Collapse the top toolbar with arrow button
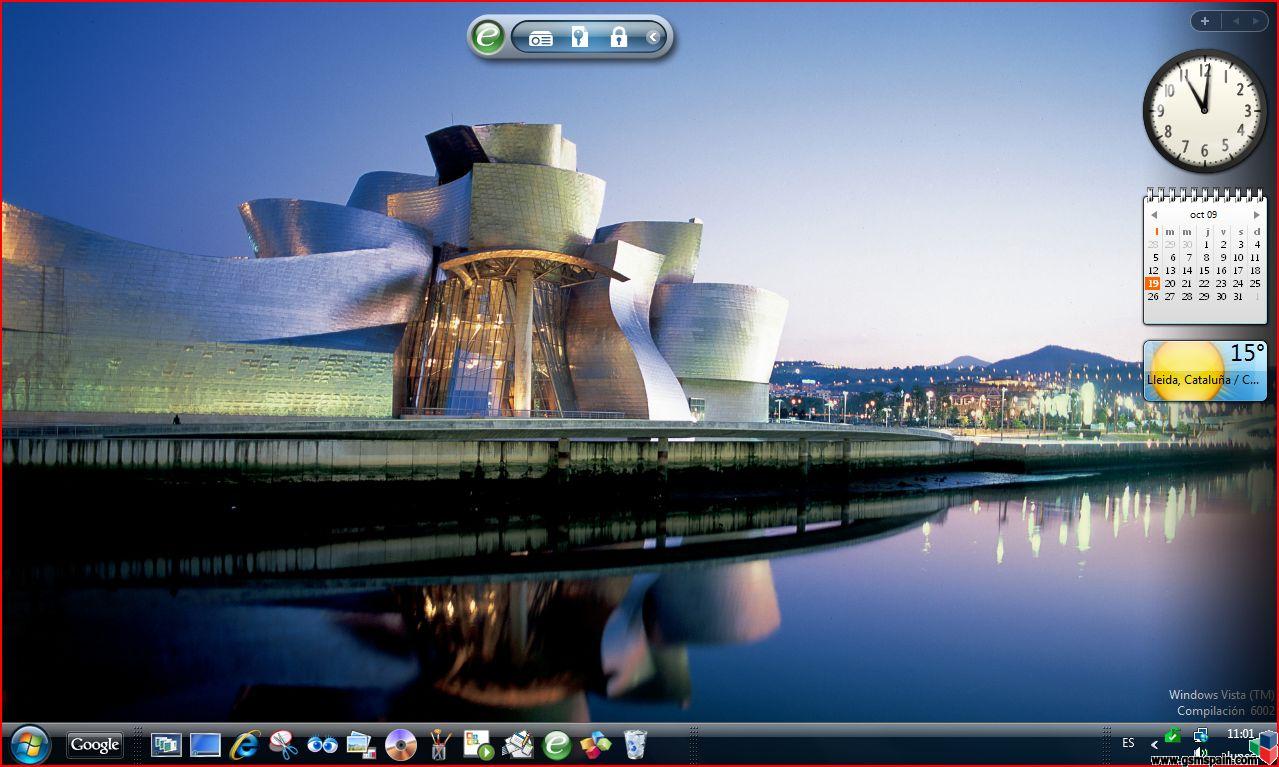The image size is (1279, 767). tap(653, 38)
